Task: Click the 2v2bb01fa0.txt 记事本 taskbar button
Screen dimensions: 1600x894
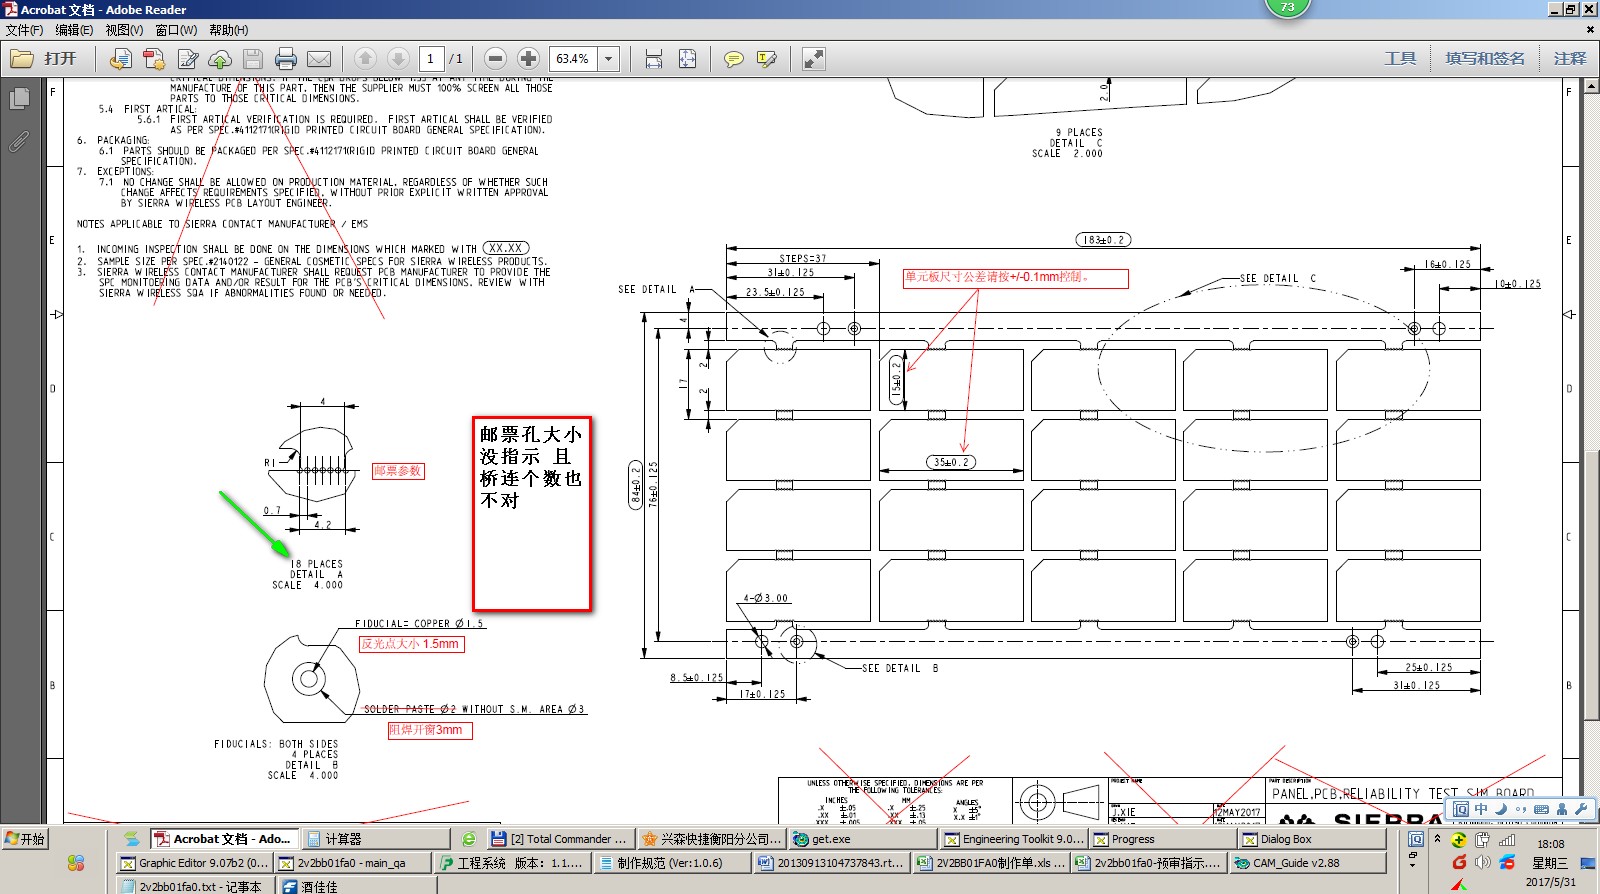Action: [x=194, y=886]
